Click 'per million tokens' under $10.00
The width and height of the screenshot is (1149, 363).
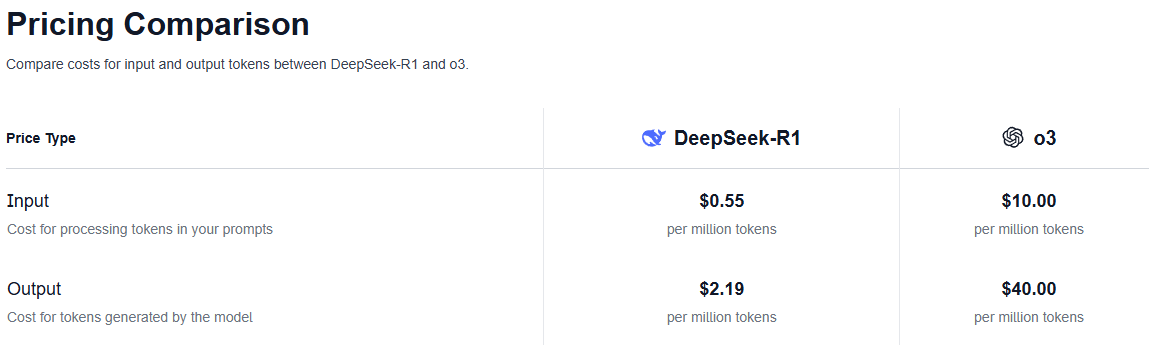click(1029, 230)
